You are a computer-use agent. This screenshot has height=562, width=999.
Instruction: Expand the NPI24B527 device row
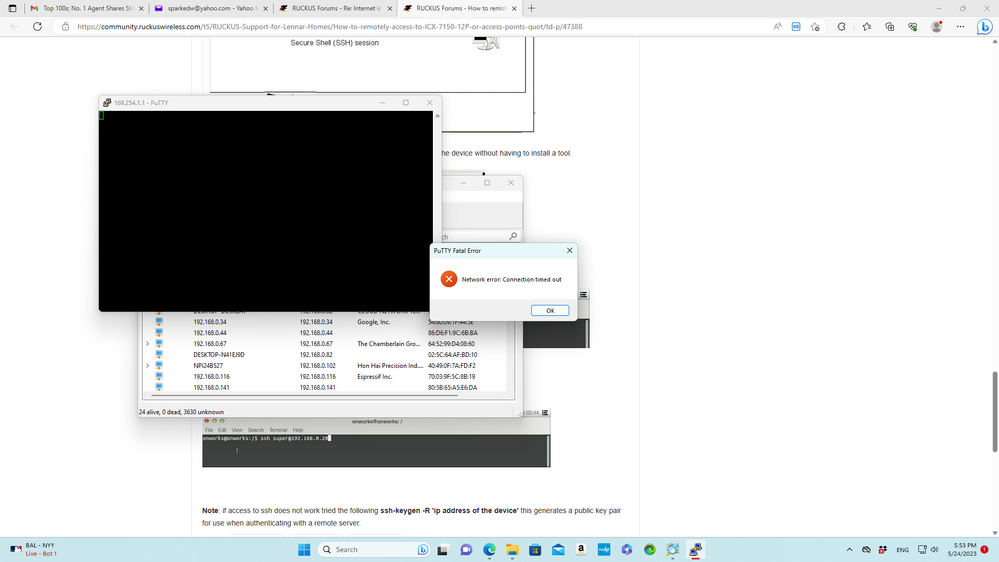pyautogui.click(x=148, y=366)
